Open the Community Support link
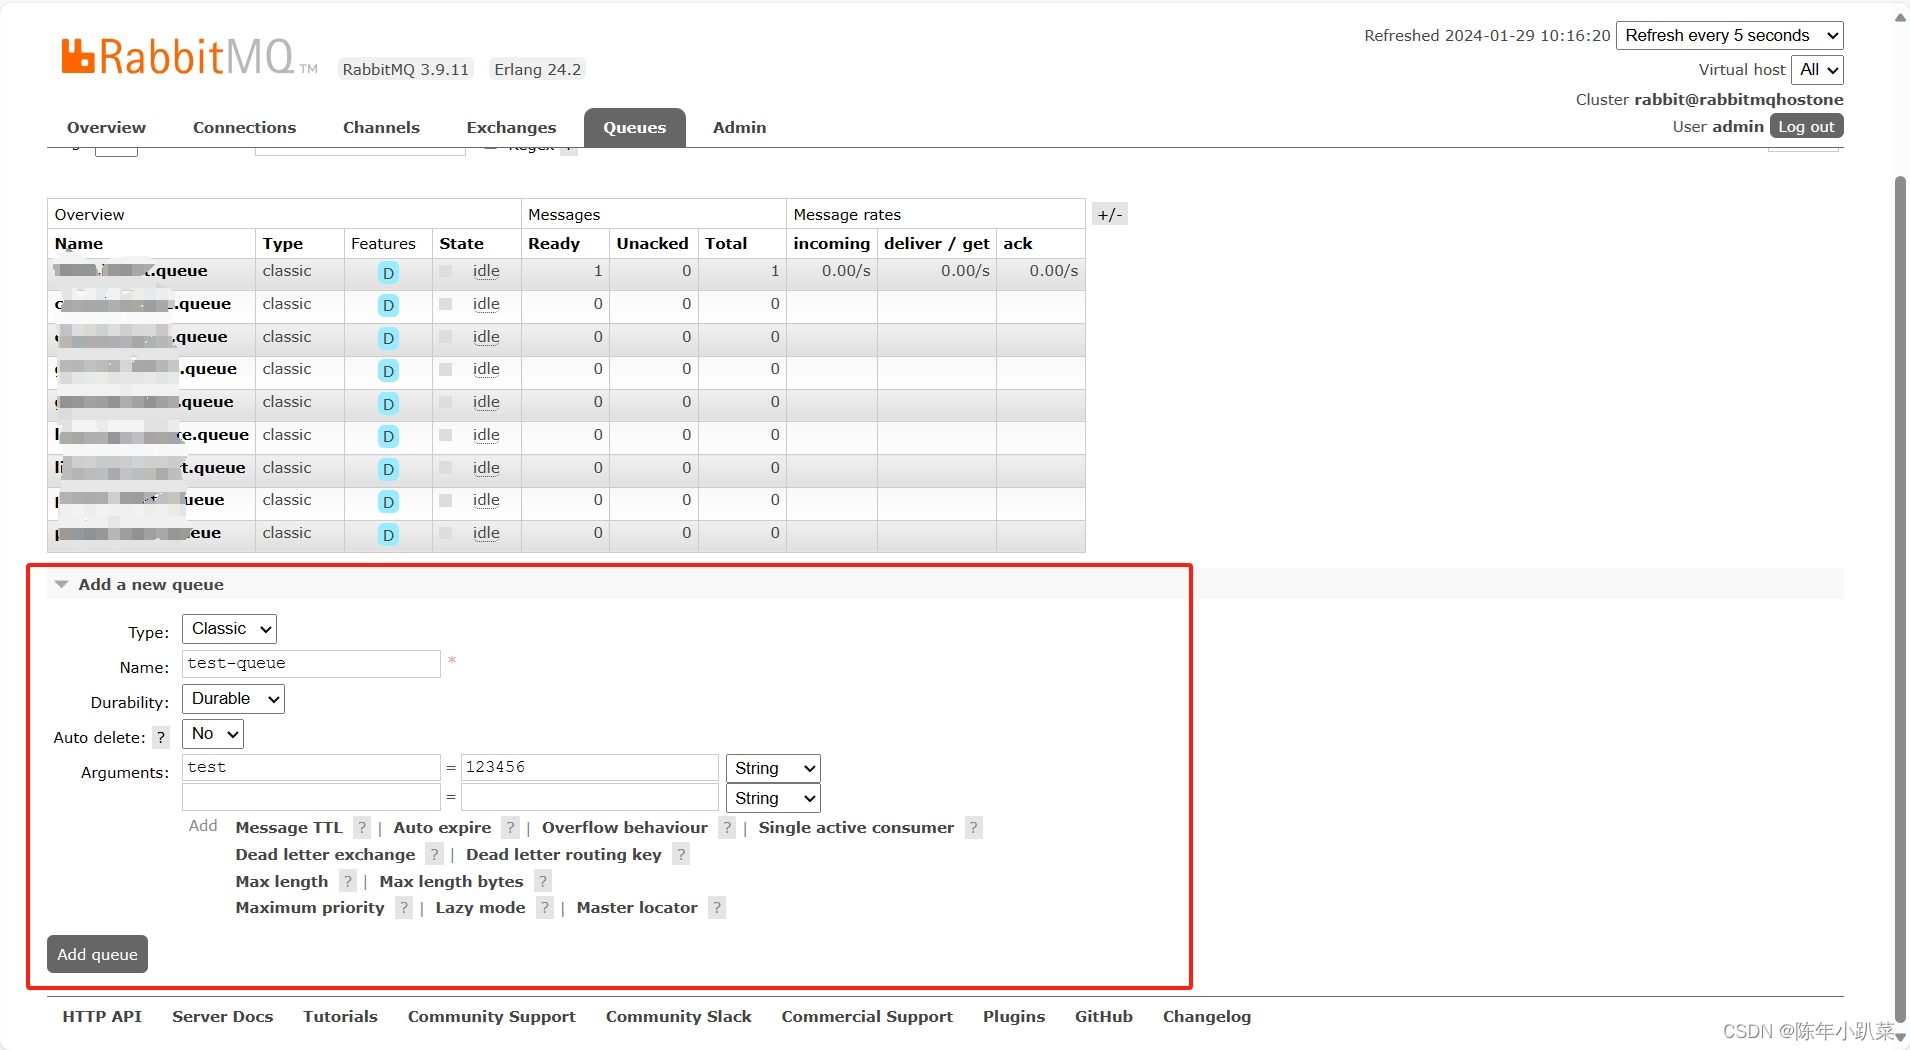Screen dimensions: 1910x1050 tap(491, 1017)
